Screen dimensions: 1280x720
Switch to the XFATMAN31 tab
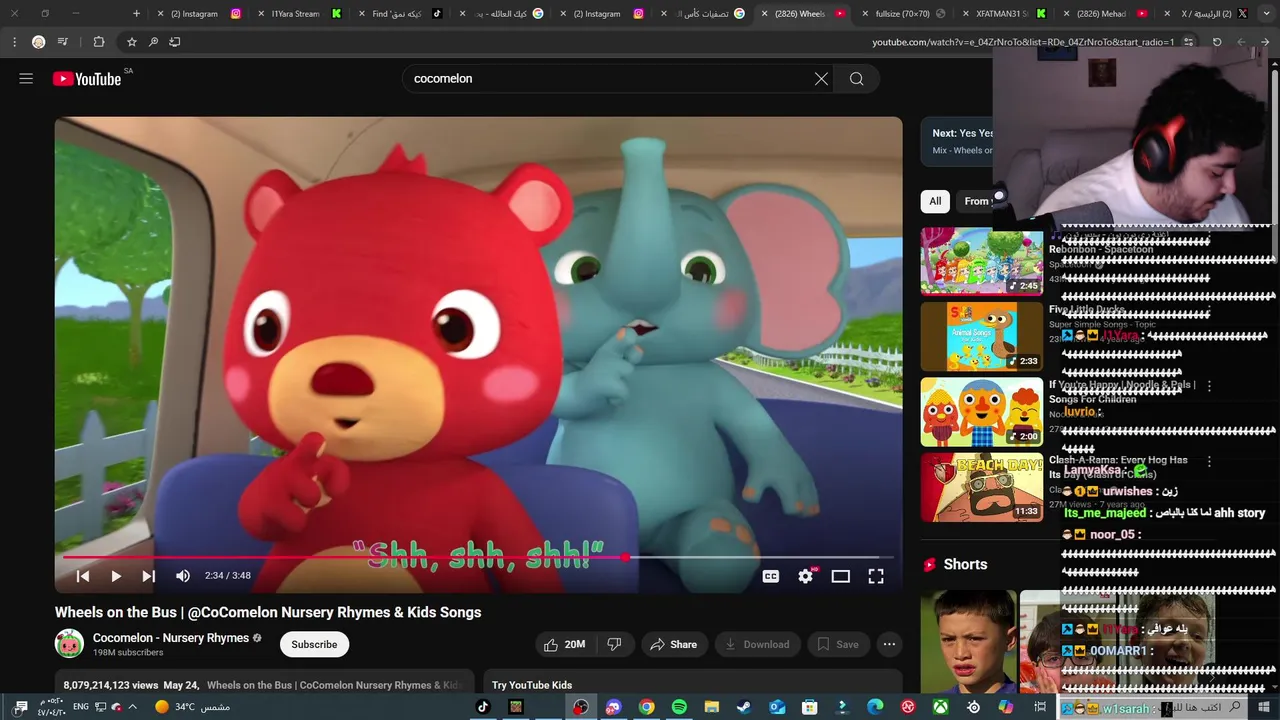[x=1003, y=14]
